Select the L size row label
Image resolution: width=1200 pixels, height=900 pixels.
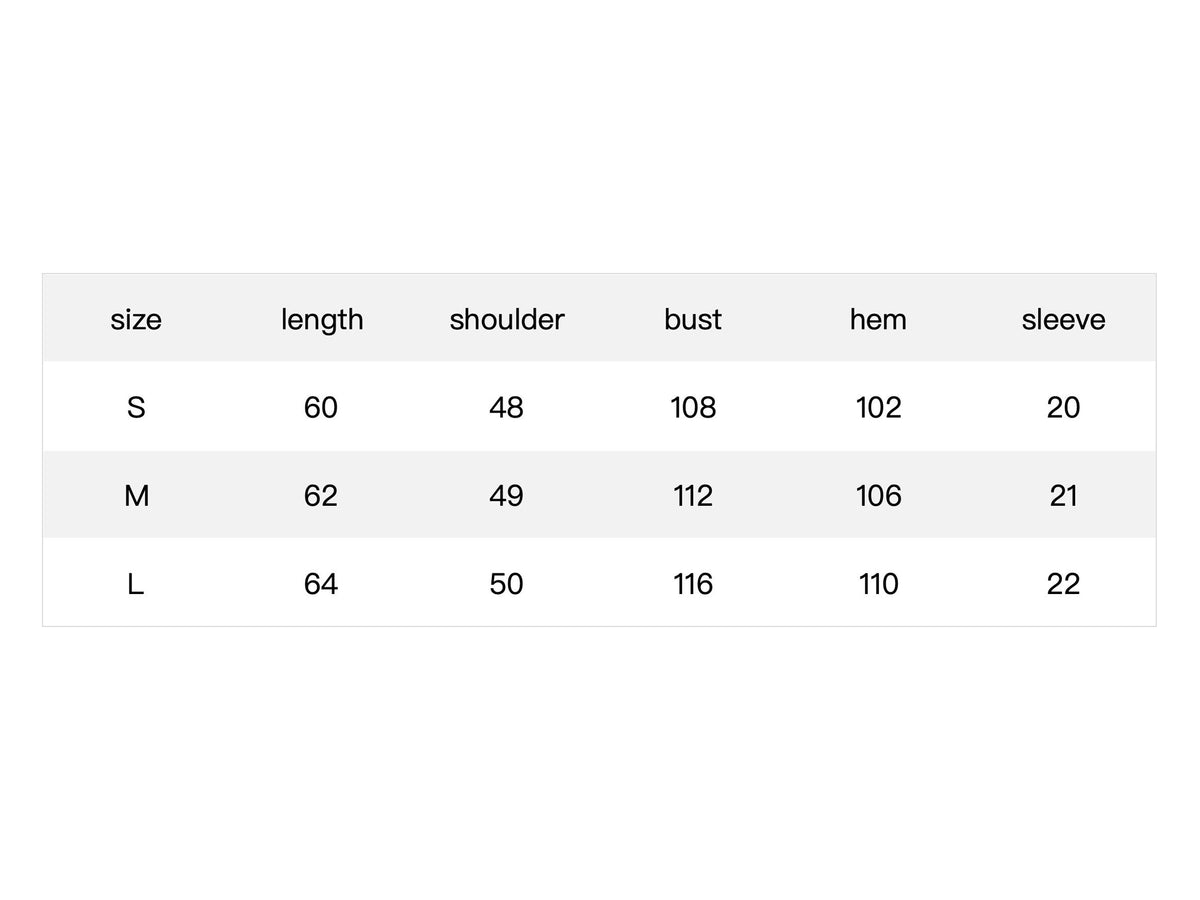pyautogui.click(x=136, y=584)
